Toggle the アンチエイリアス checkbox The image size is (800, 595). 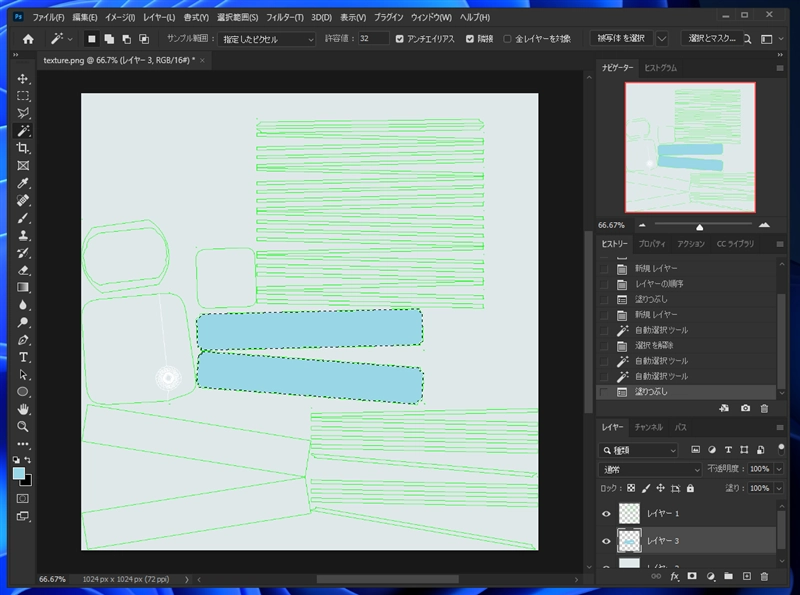(x=400, y=38)
